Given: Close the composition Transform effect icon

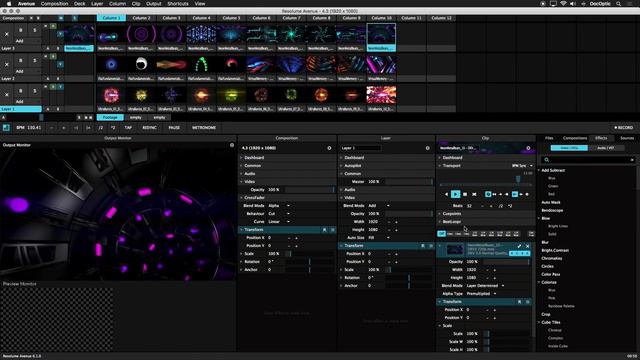Looking at the screenshot, I should pyautogui.click(x=333, y=230).
